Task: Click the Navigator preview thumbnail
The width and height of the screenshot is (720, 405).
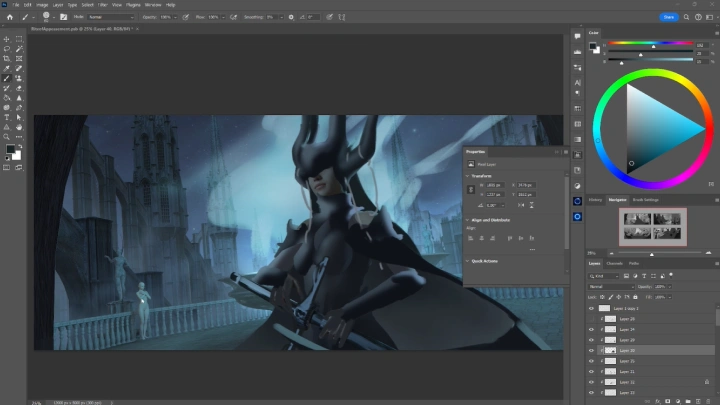Action: coord(652,226)
